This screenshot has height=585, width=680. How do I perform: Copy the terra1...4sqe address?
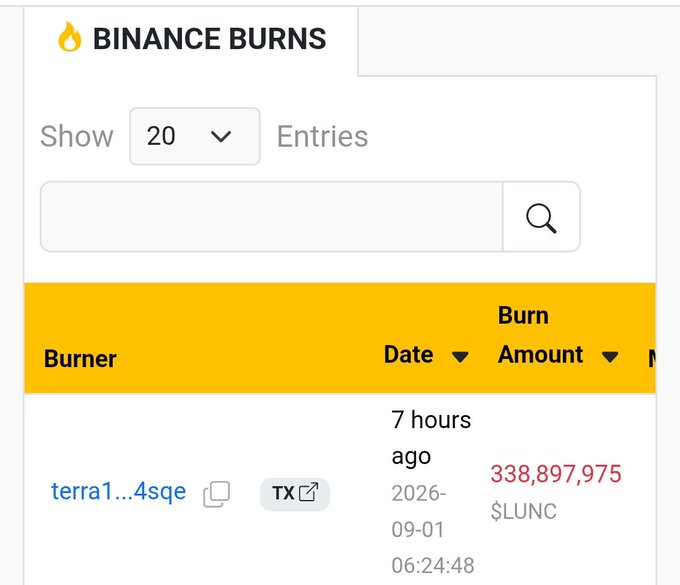point(216,494)
